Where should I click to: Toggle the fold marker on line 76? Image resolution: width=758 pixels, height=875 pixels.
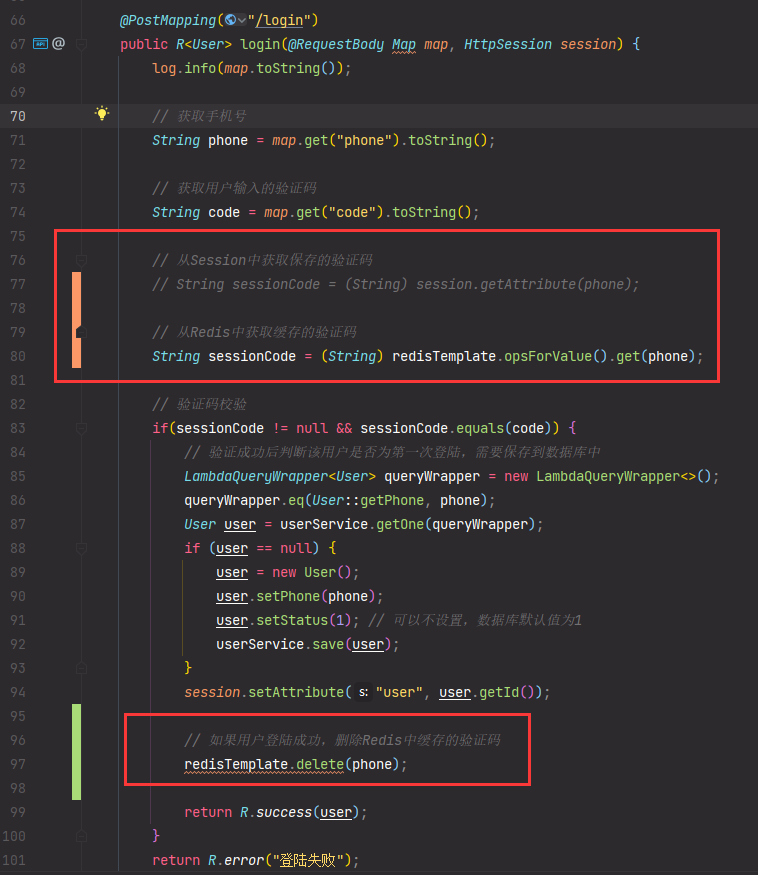coord(82,260)
